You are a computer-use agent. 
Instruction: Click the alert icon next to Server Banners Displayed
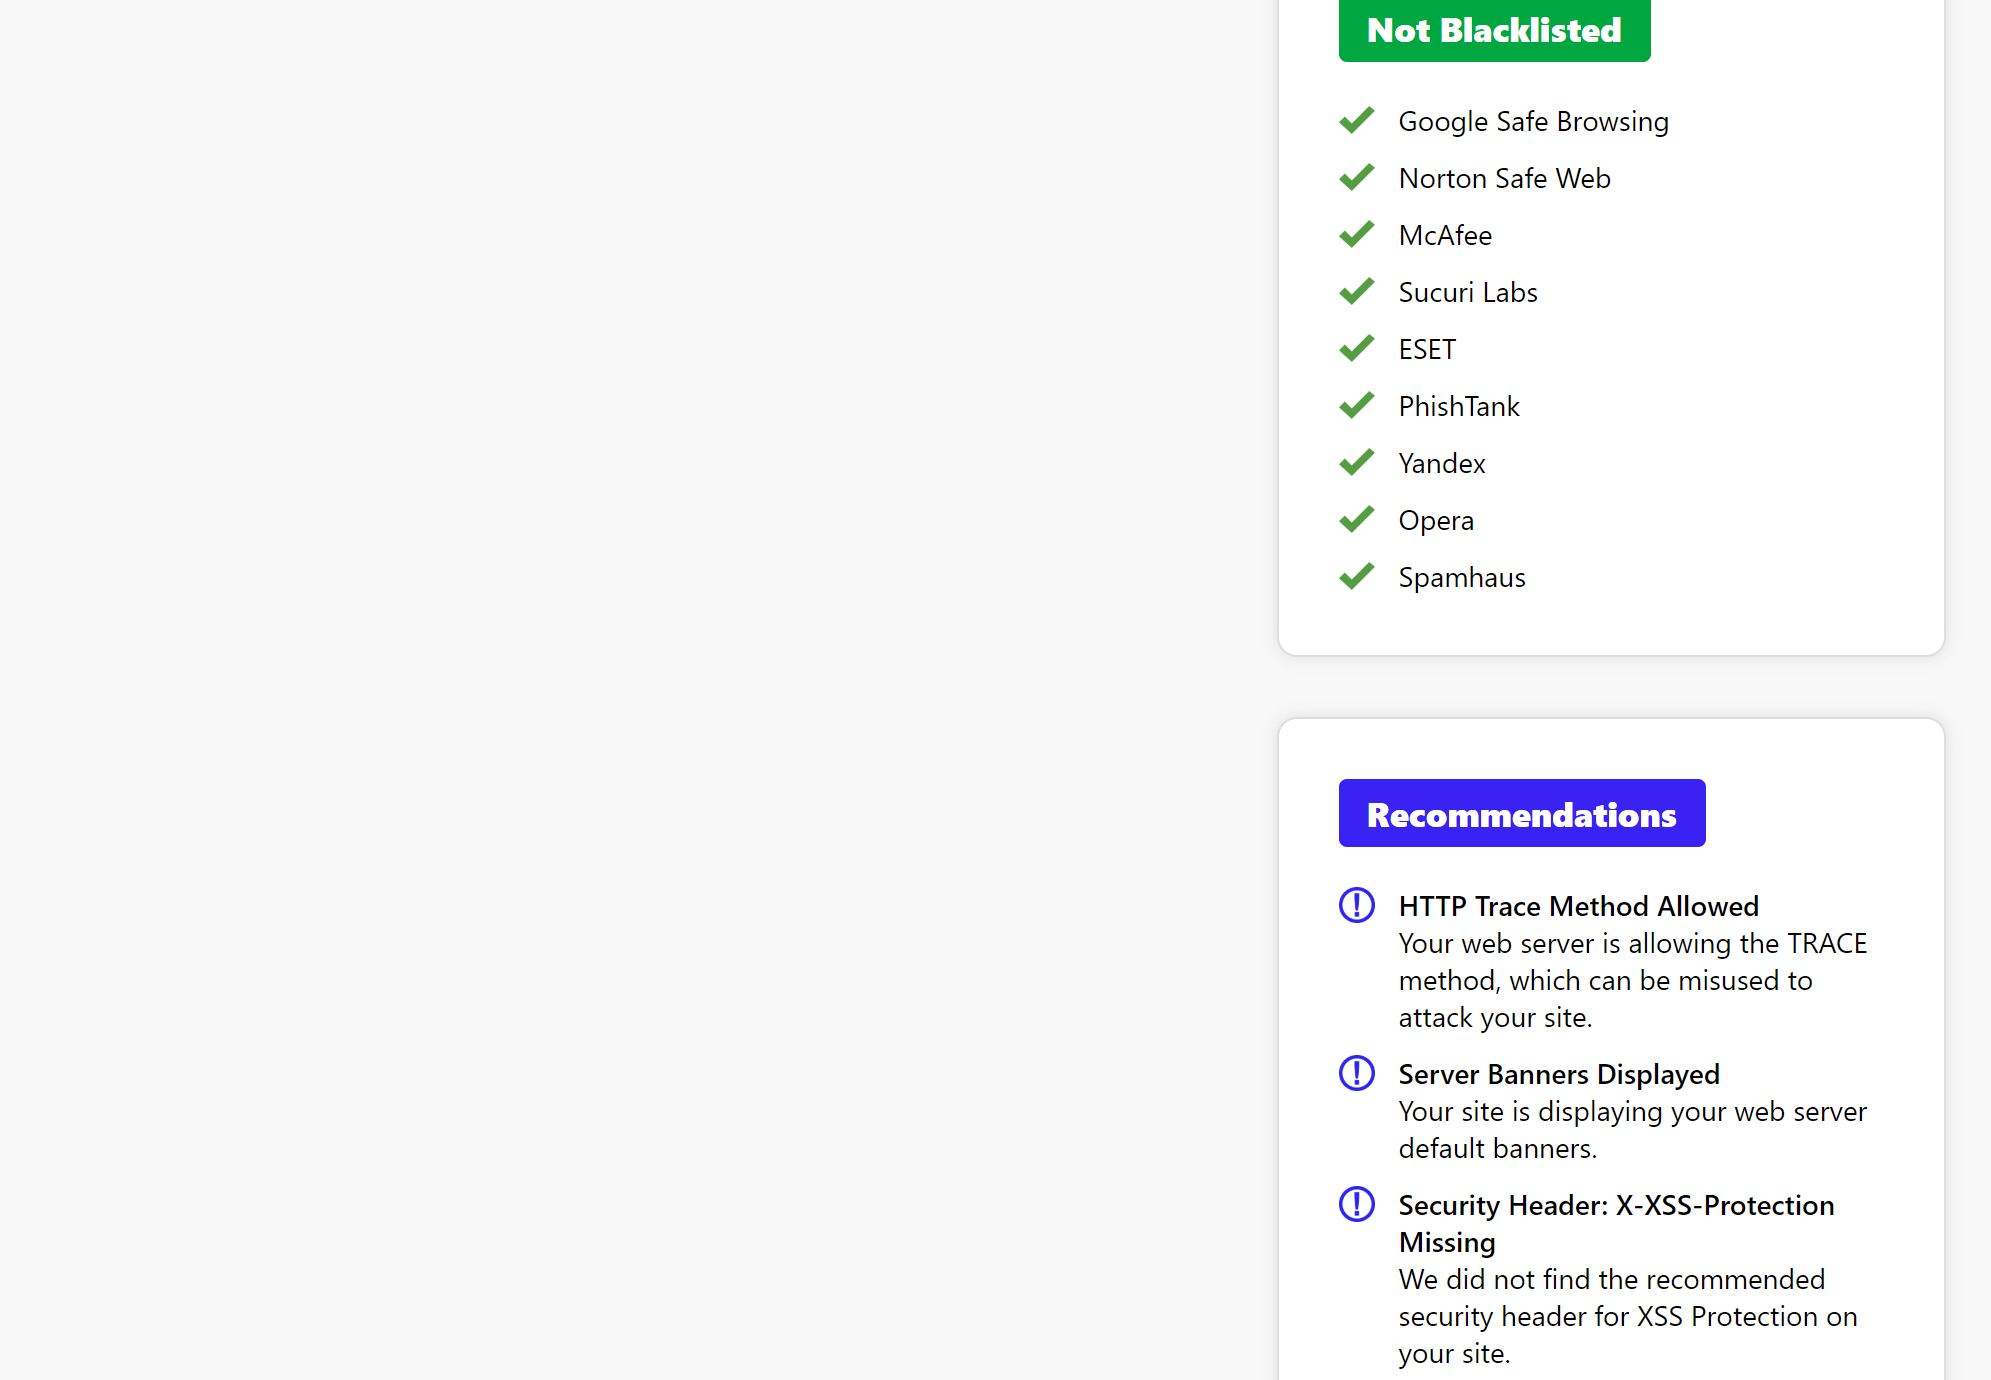pyautogui.click(x=1356, y=1073)
